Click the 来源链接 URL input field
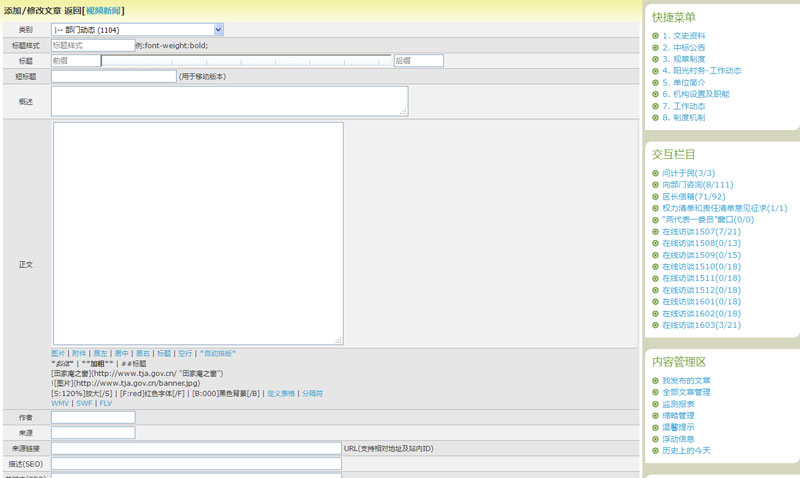800x478 pixels. point(196,448)
